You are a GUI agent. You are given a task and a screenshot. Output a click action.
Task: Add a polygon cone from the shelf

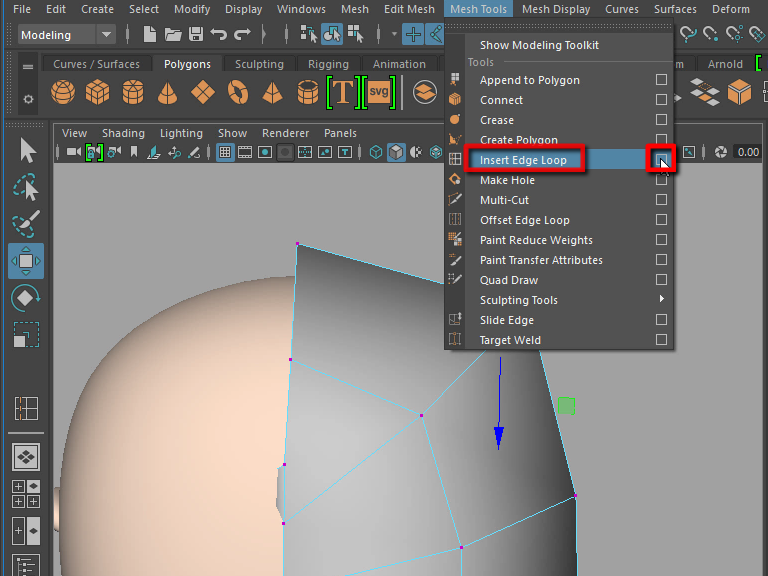(168, 94)
